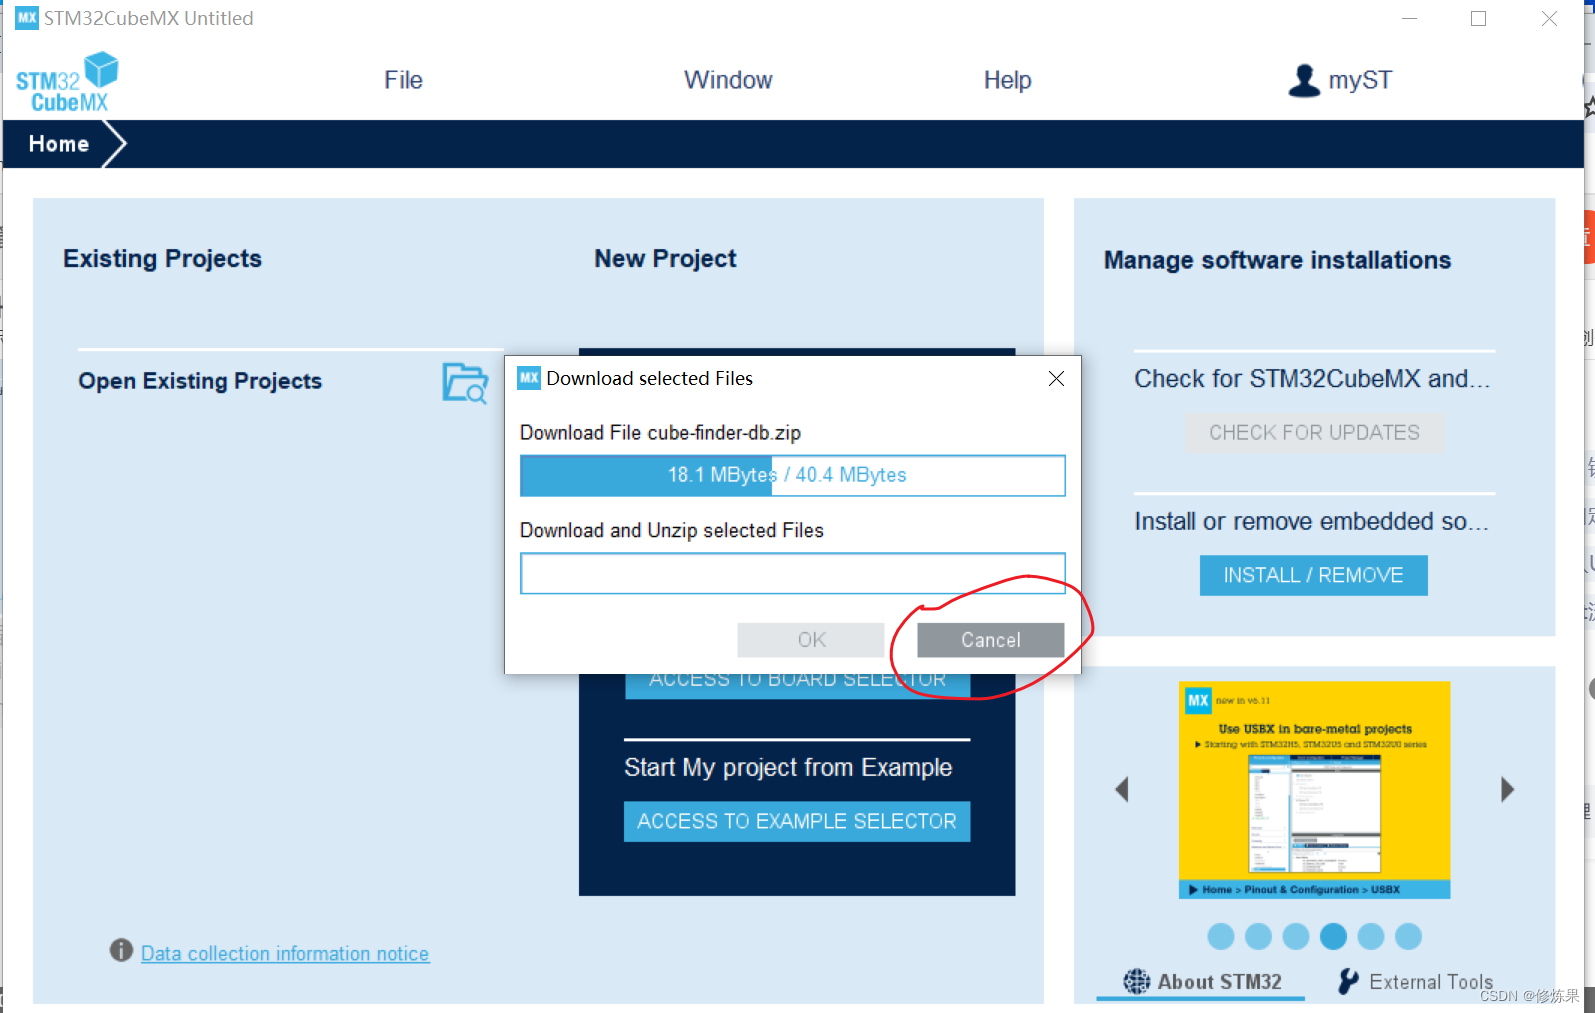The height and width of the screenshot is (1013, 1595).
Task: Show previous carousel slide with left arrow
Action: [1122, 790]
